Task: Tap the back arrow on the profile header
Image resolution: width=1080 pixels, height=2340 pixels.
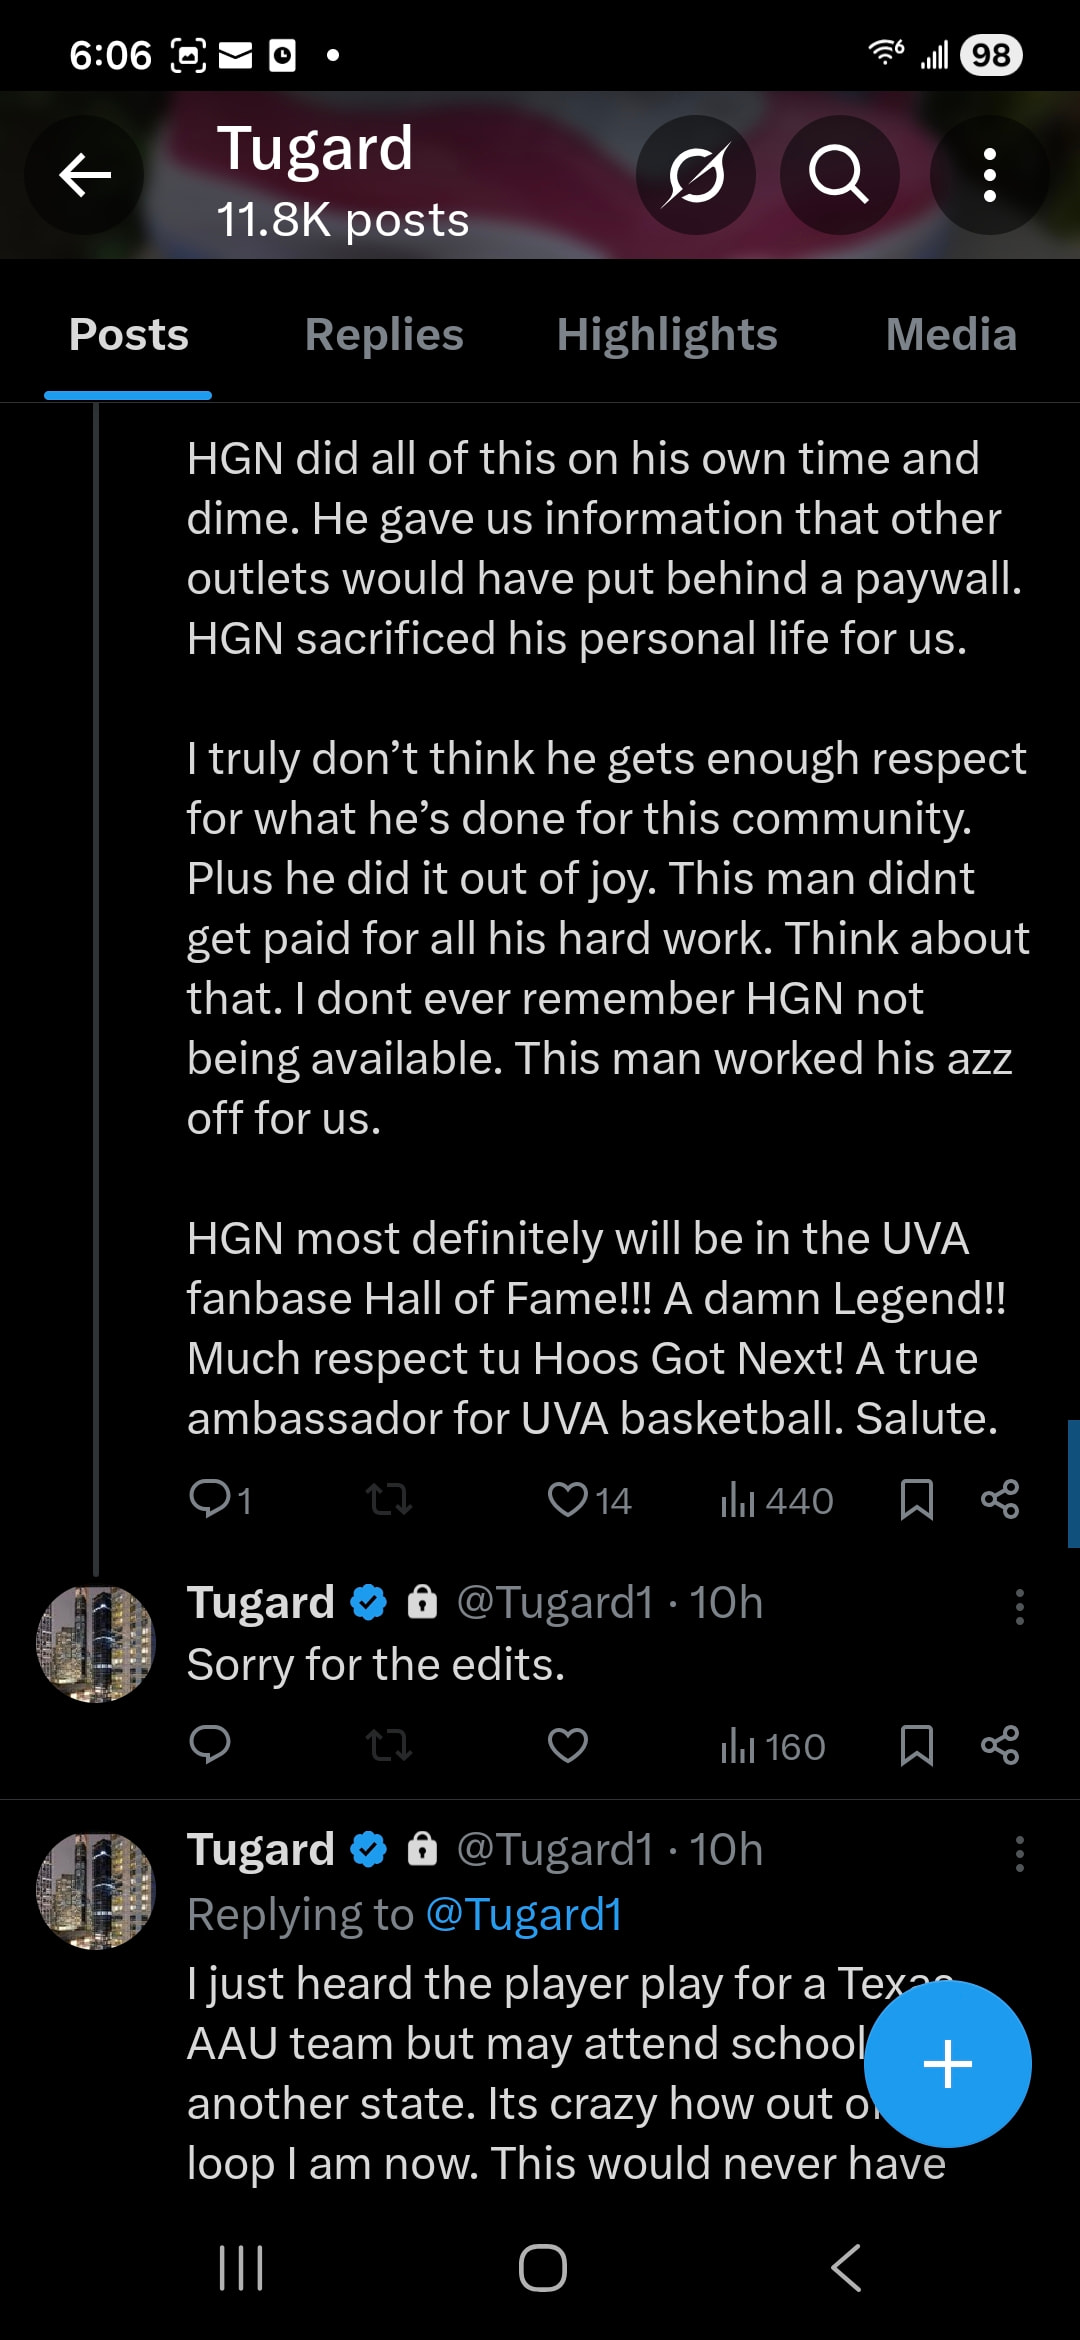Action: pos(85,176)
